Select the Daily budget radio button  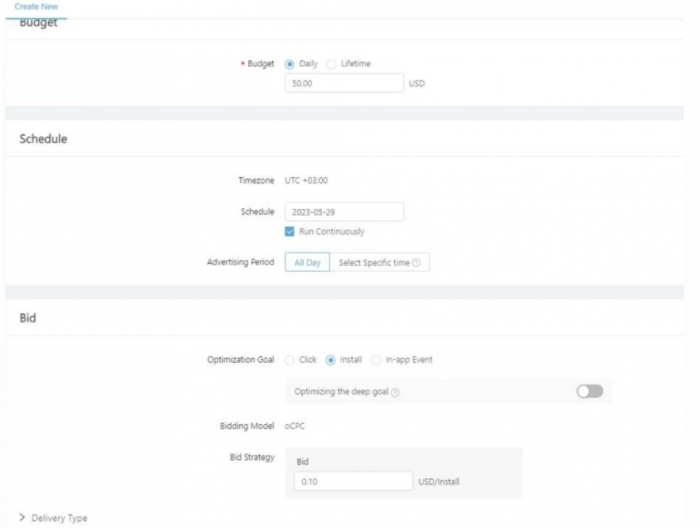290,64
